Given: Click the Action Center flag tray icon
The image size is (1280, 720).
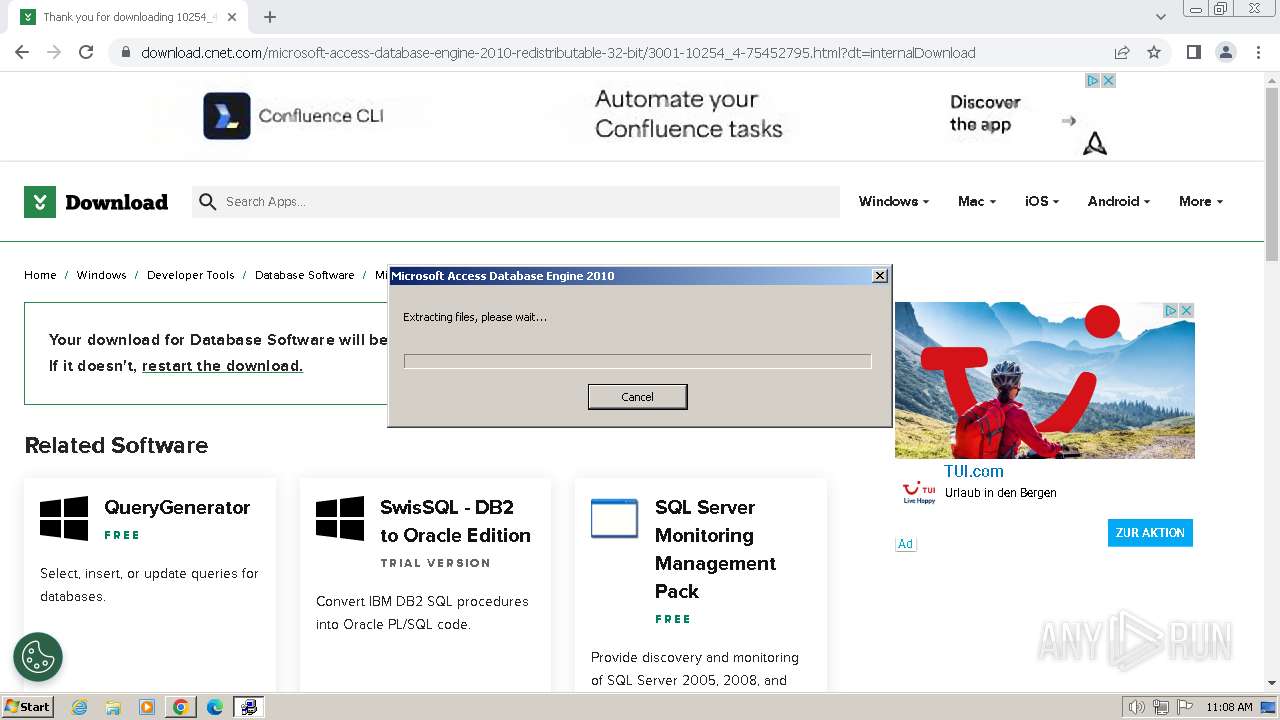Looking at the screenshot, I should coord(1185,707).
